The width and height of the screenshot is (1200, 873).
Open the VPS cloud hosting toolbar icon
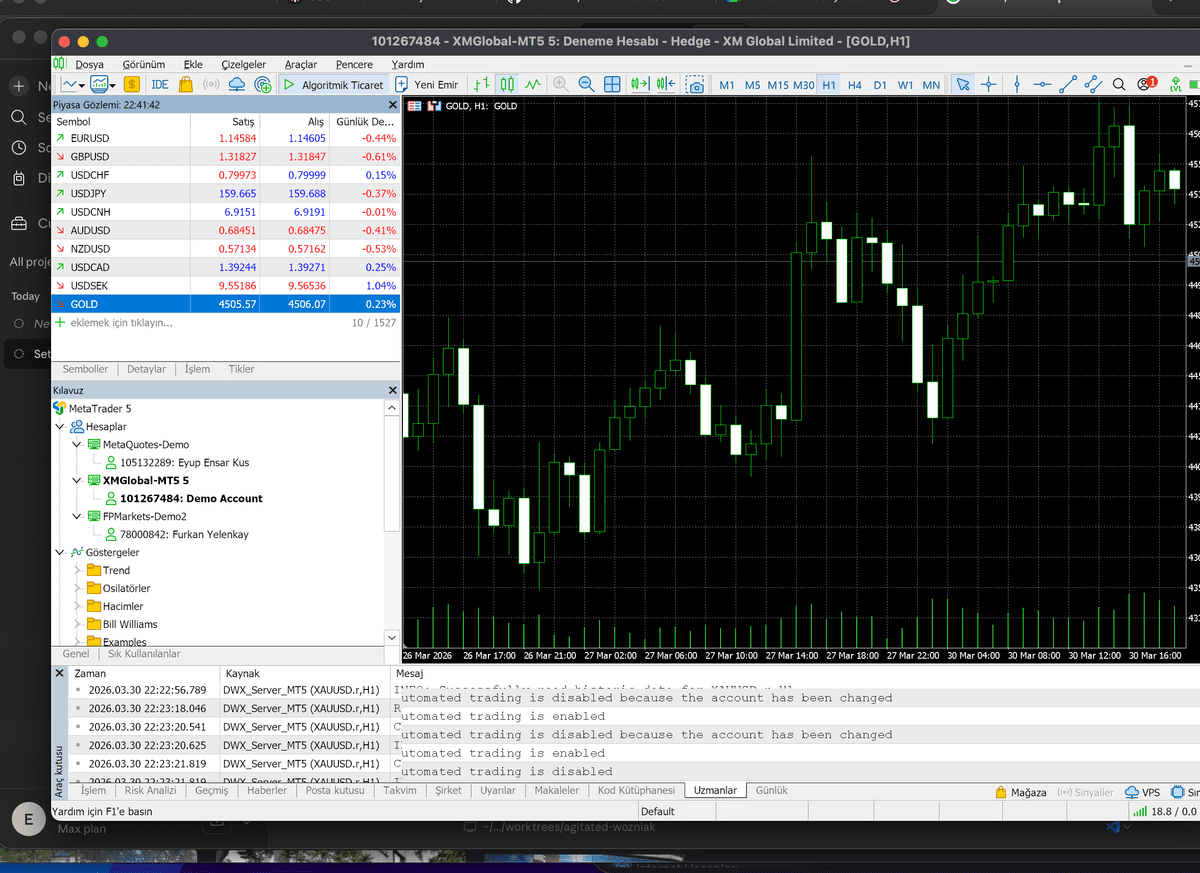click(x=237, y=85)
